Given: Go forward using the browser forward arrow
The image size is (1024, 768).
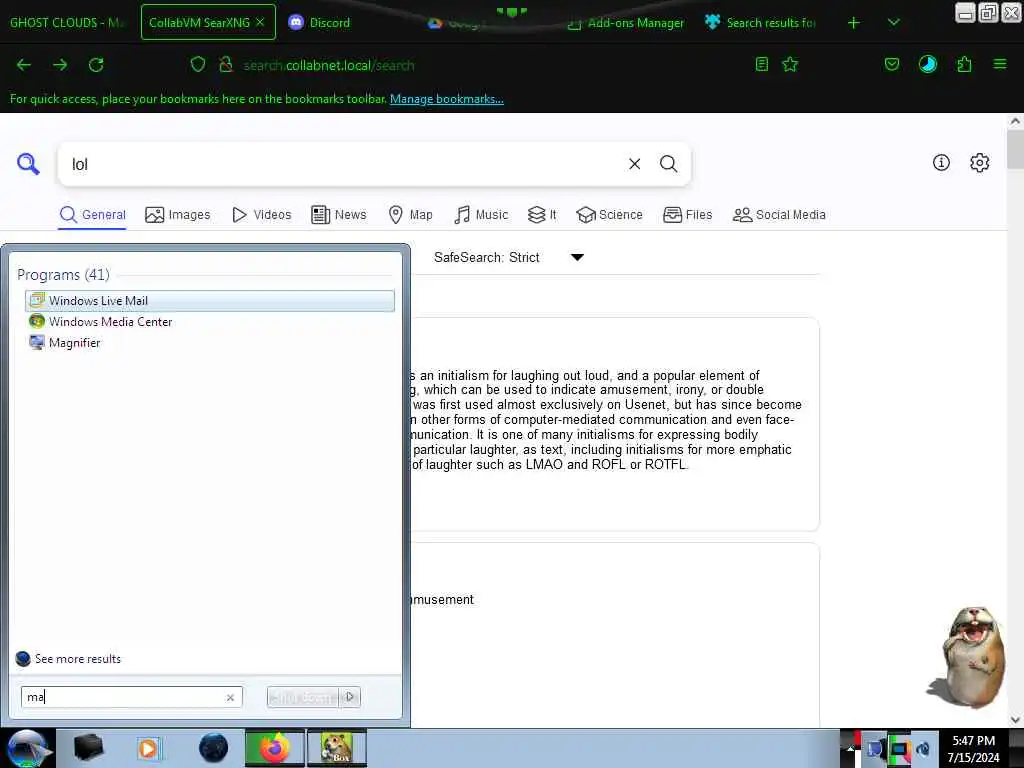Looking at the screenshot, I should click(60, 65).
